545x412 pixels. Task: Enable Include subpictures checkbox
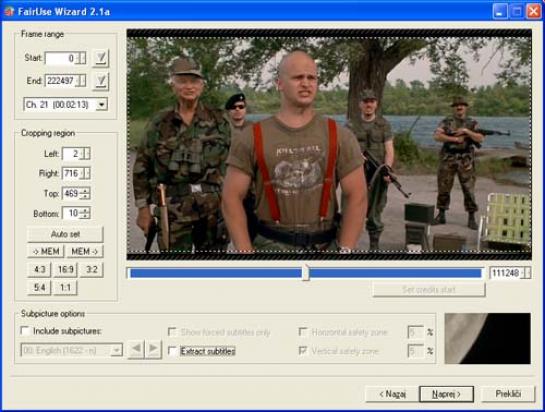pyautogui.click(x=25, y=331)
